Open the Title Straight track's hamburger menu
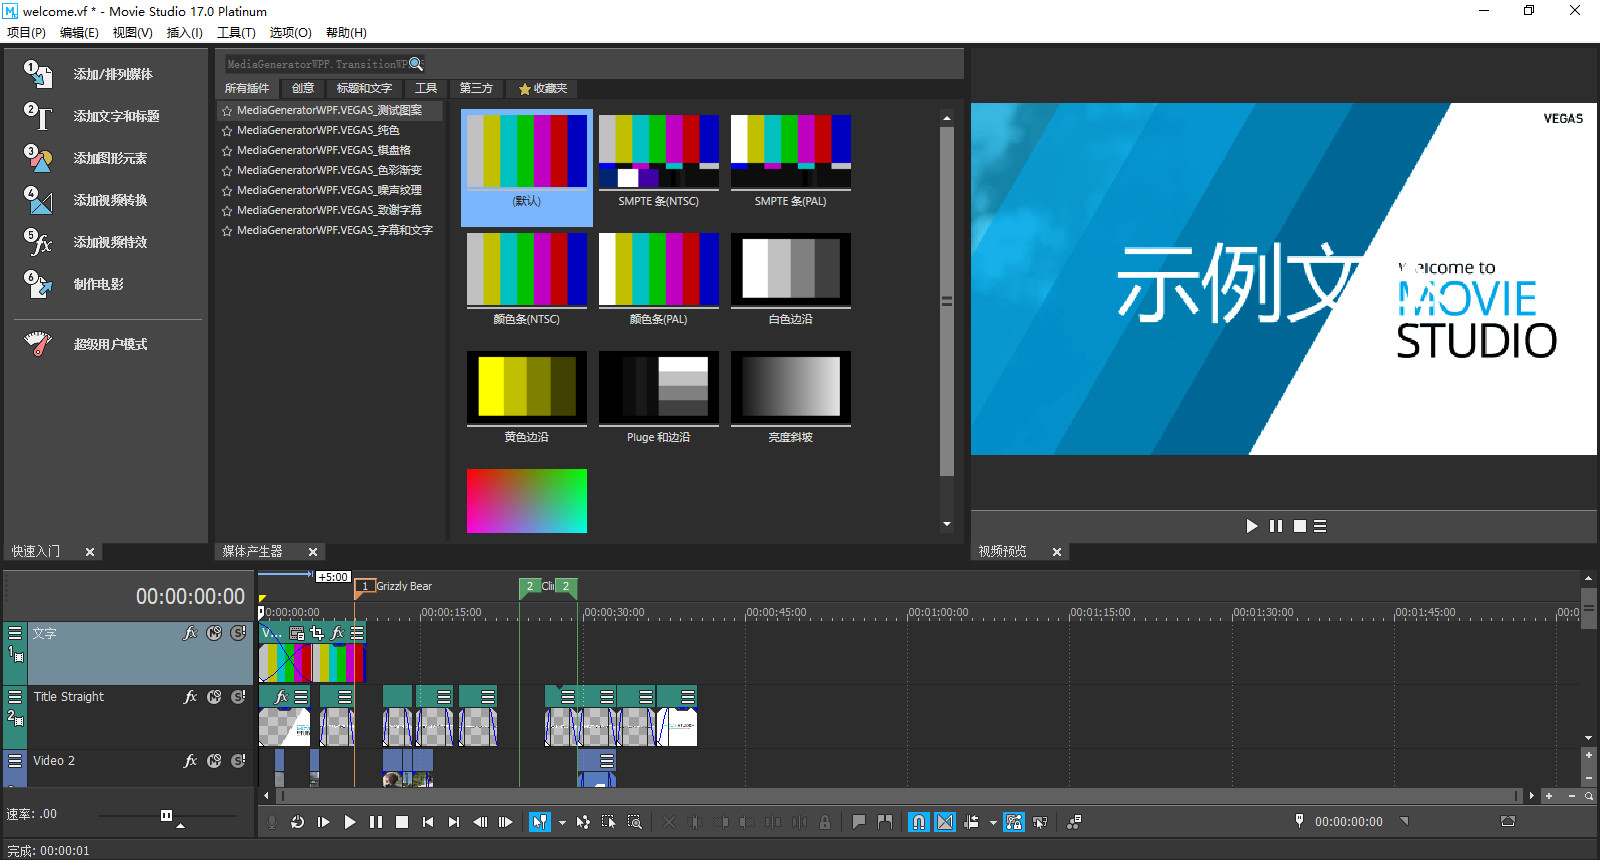The height and width of the screenshot is (860, 1600). (15, 697)
